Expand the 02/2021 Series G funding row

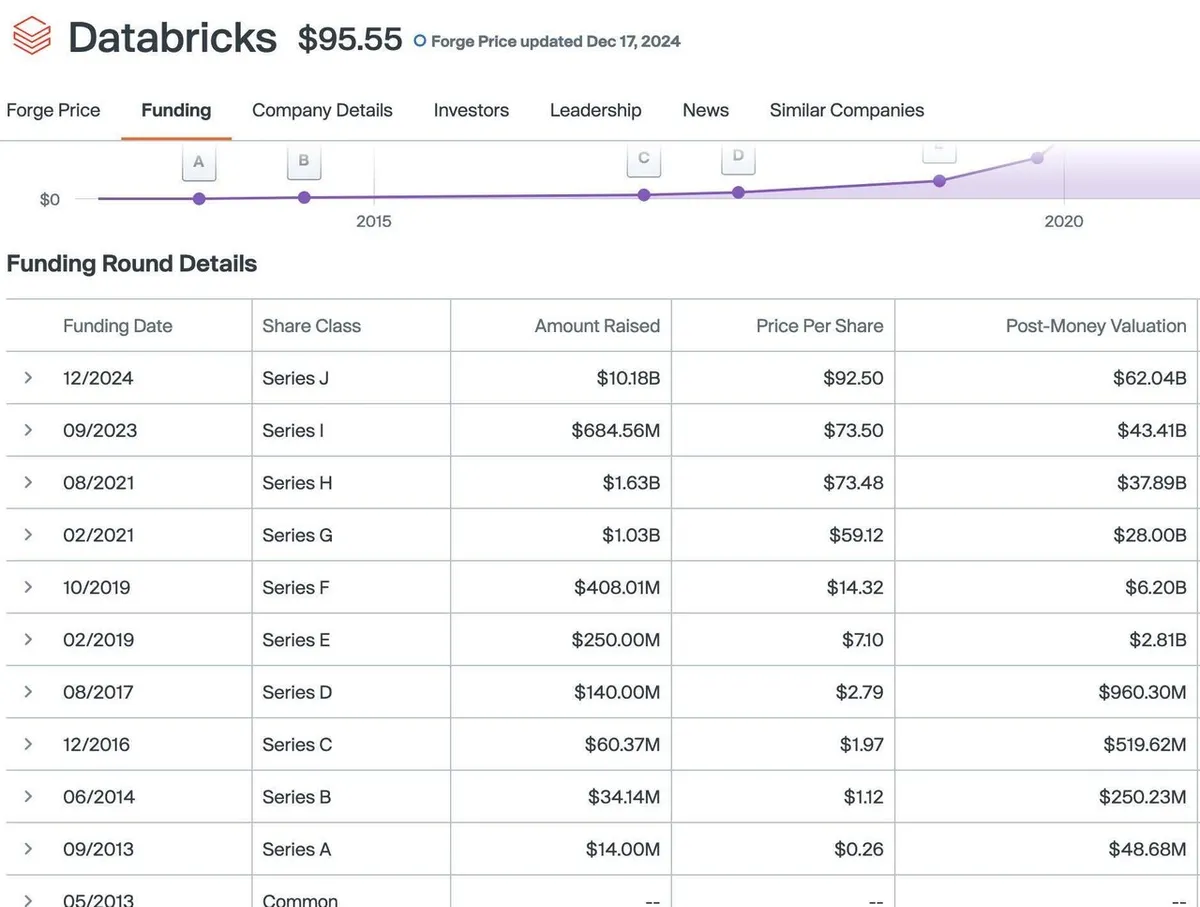pyautogui.click(x=28, y=535)
